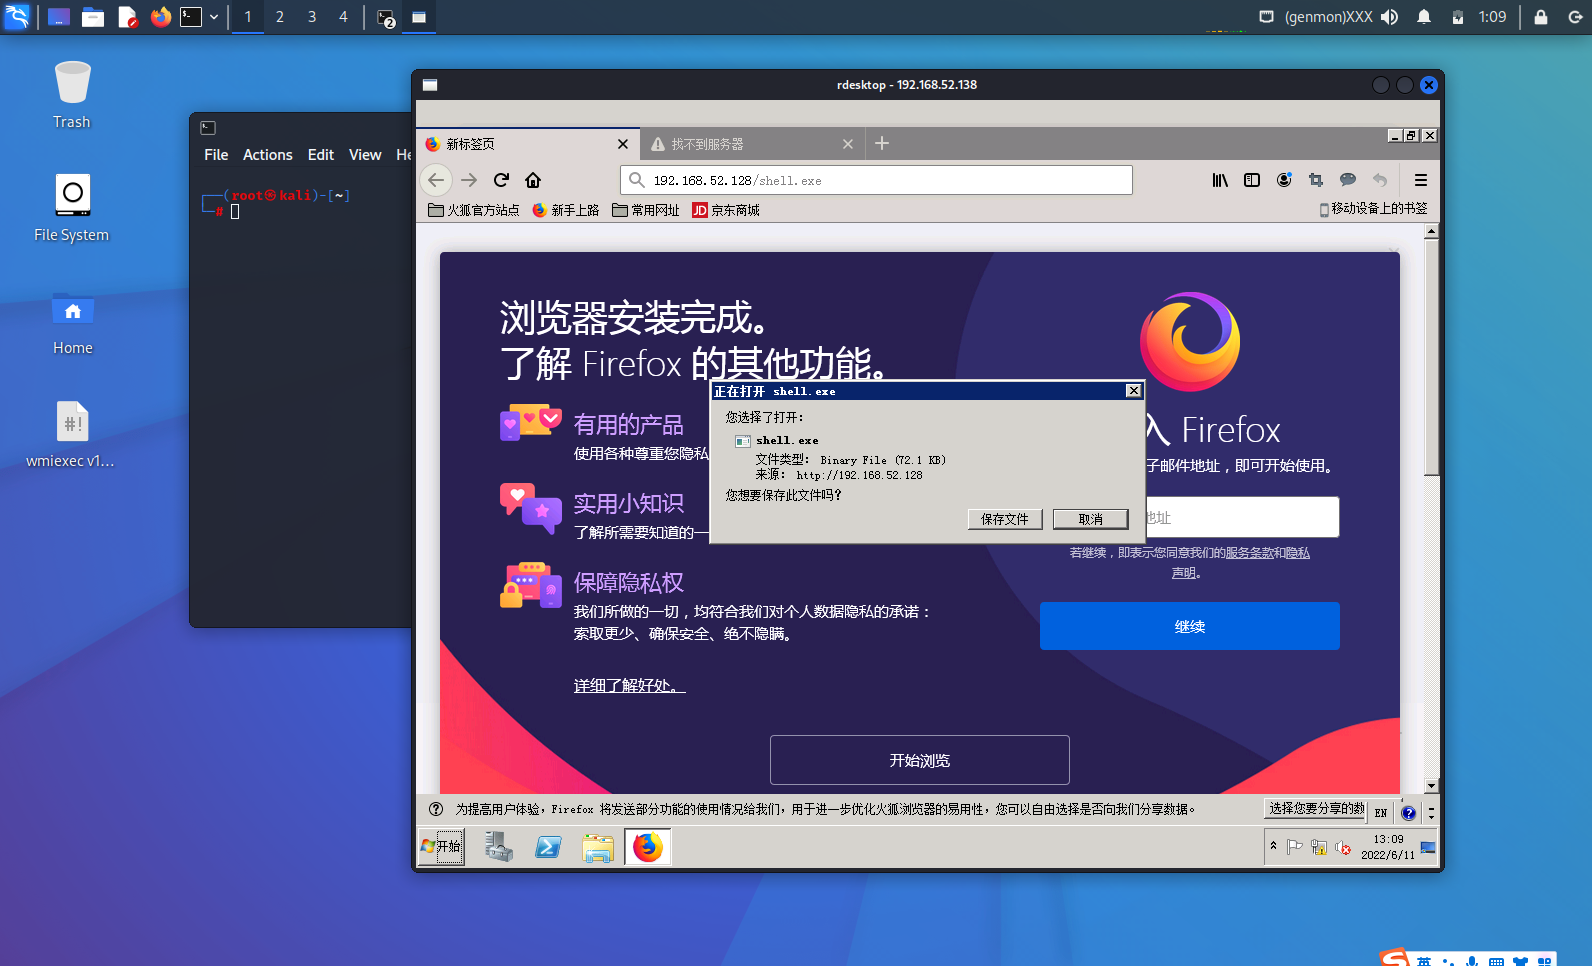1592x966 pixels.
Task: Open the 服务条款 link
Action: (1250, 552)
